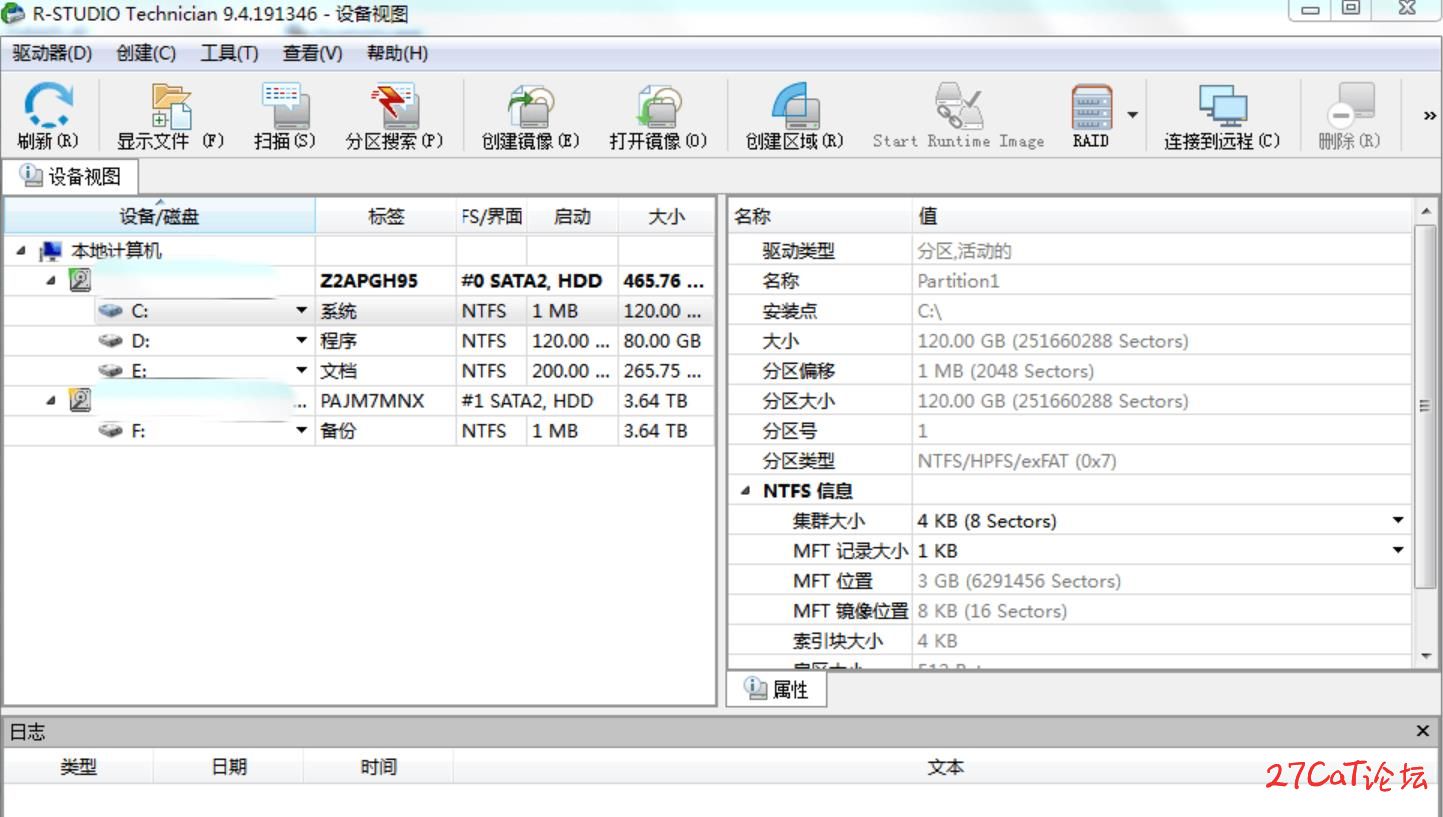Screen dimensions: 1443x817
Task: Click the E: partition drive icon
Action: click(111, 371)
